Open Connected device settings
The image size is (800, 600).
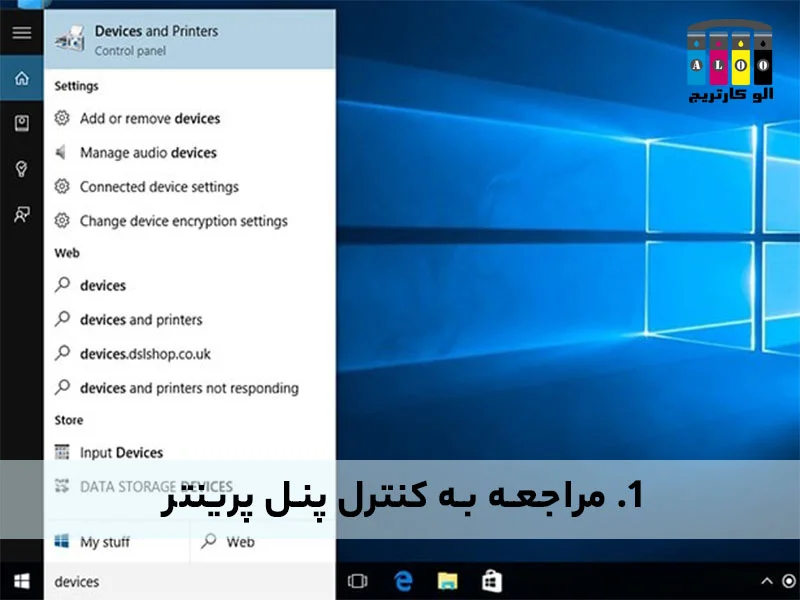(190, 187)
